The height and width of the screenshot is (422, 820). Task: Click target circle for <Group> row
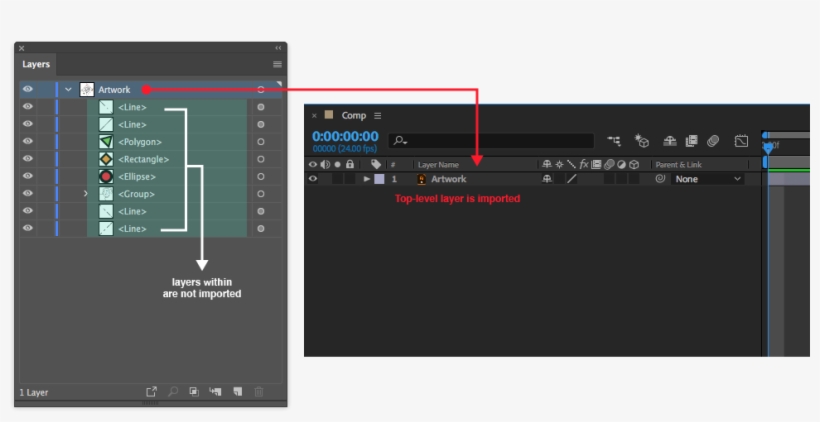(260, 193)
